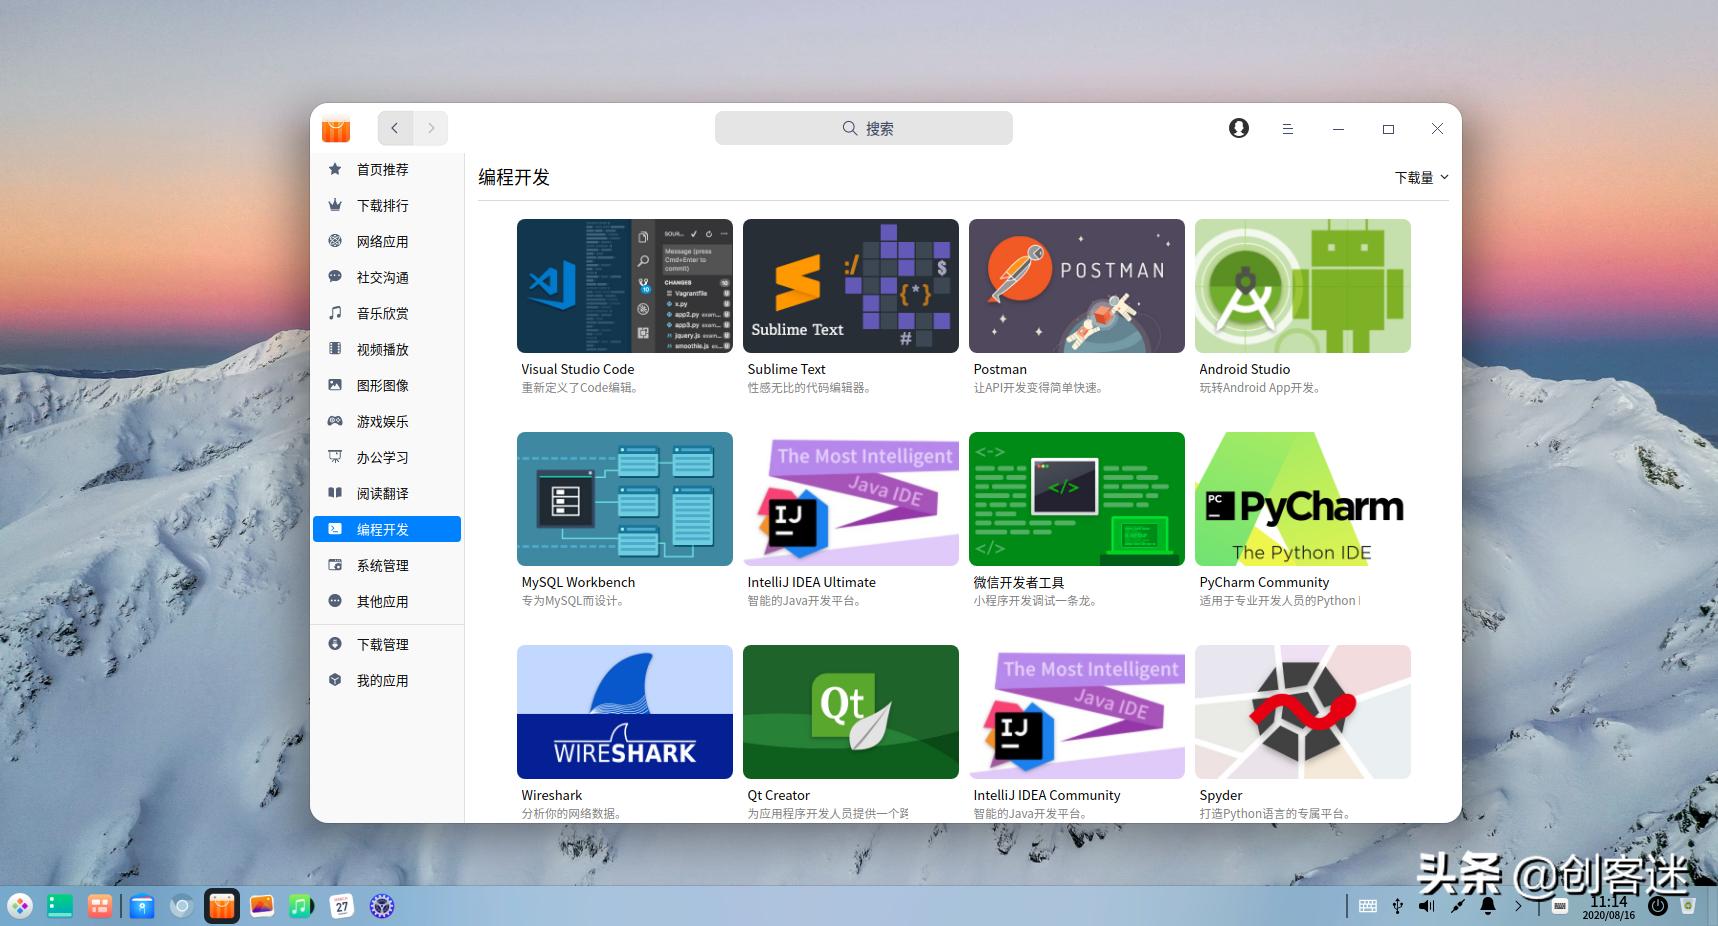Viewport: 1718px width, 926px height.
Task: Launch the calendar from the dock
Action: (x=341, y=905)
